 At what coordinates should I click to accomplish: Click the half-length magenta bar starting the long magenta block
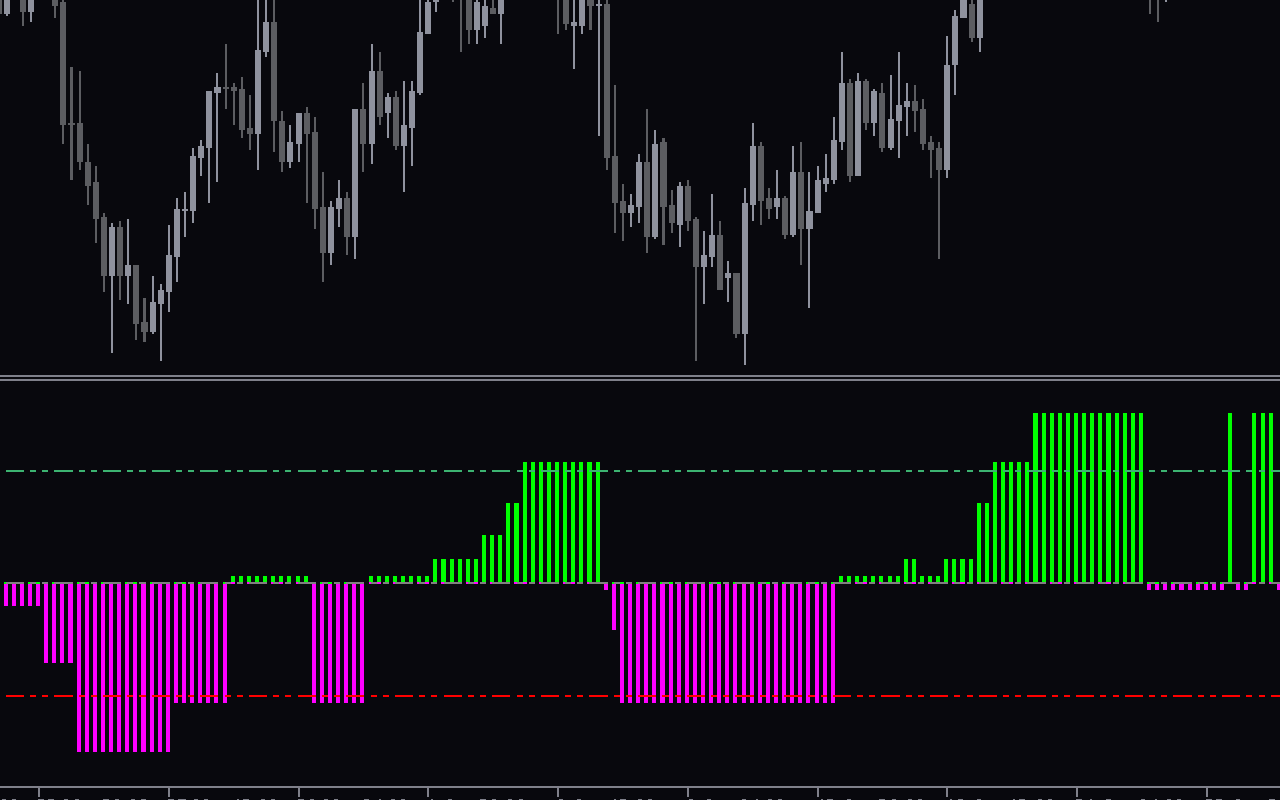614,606
